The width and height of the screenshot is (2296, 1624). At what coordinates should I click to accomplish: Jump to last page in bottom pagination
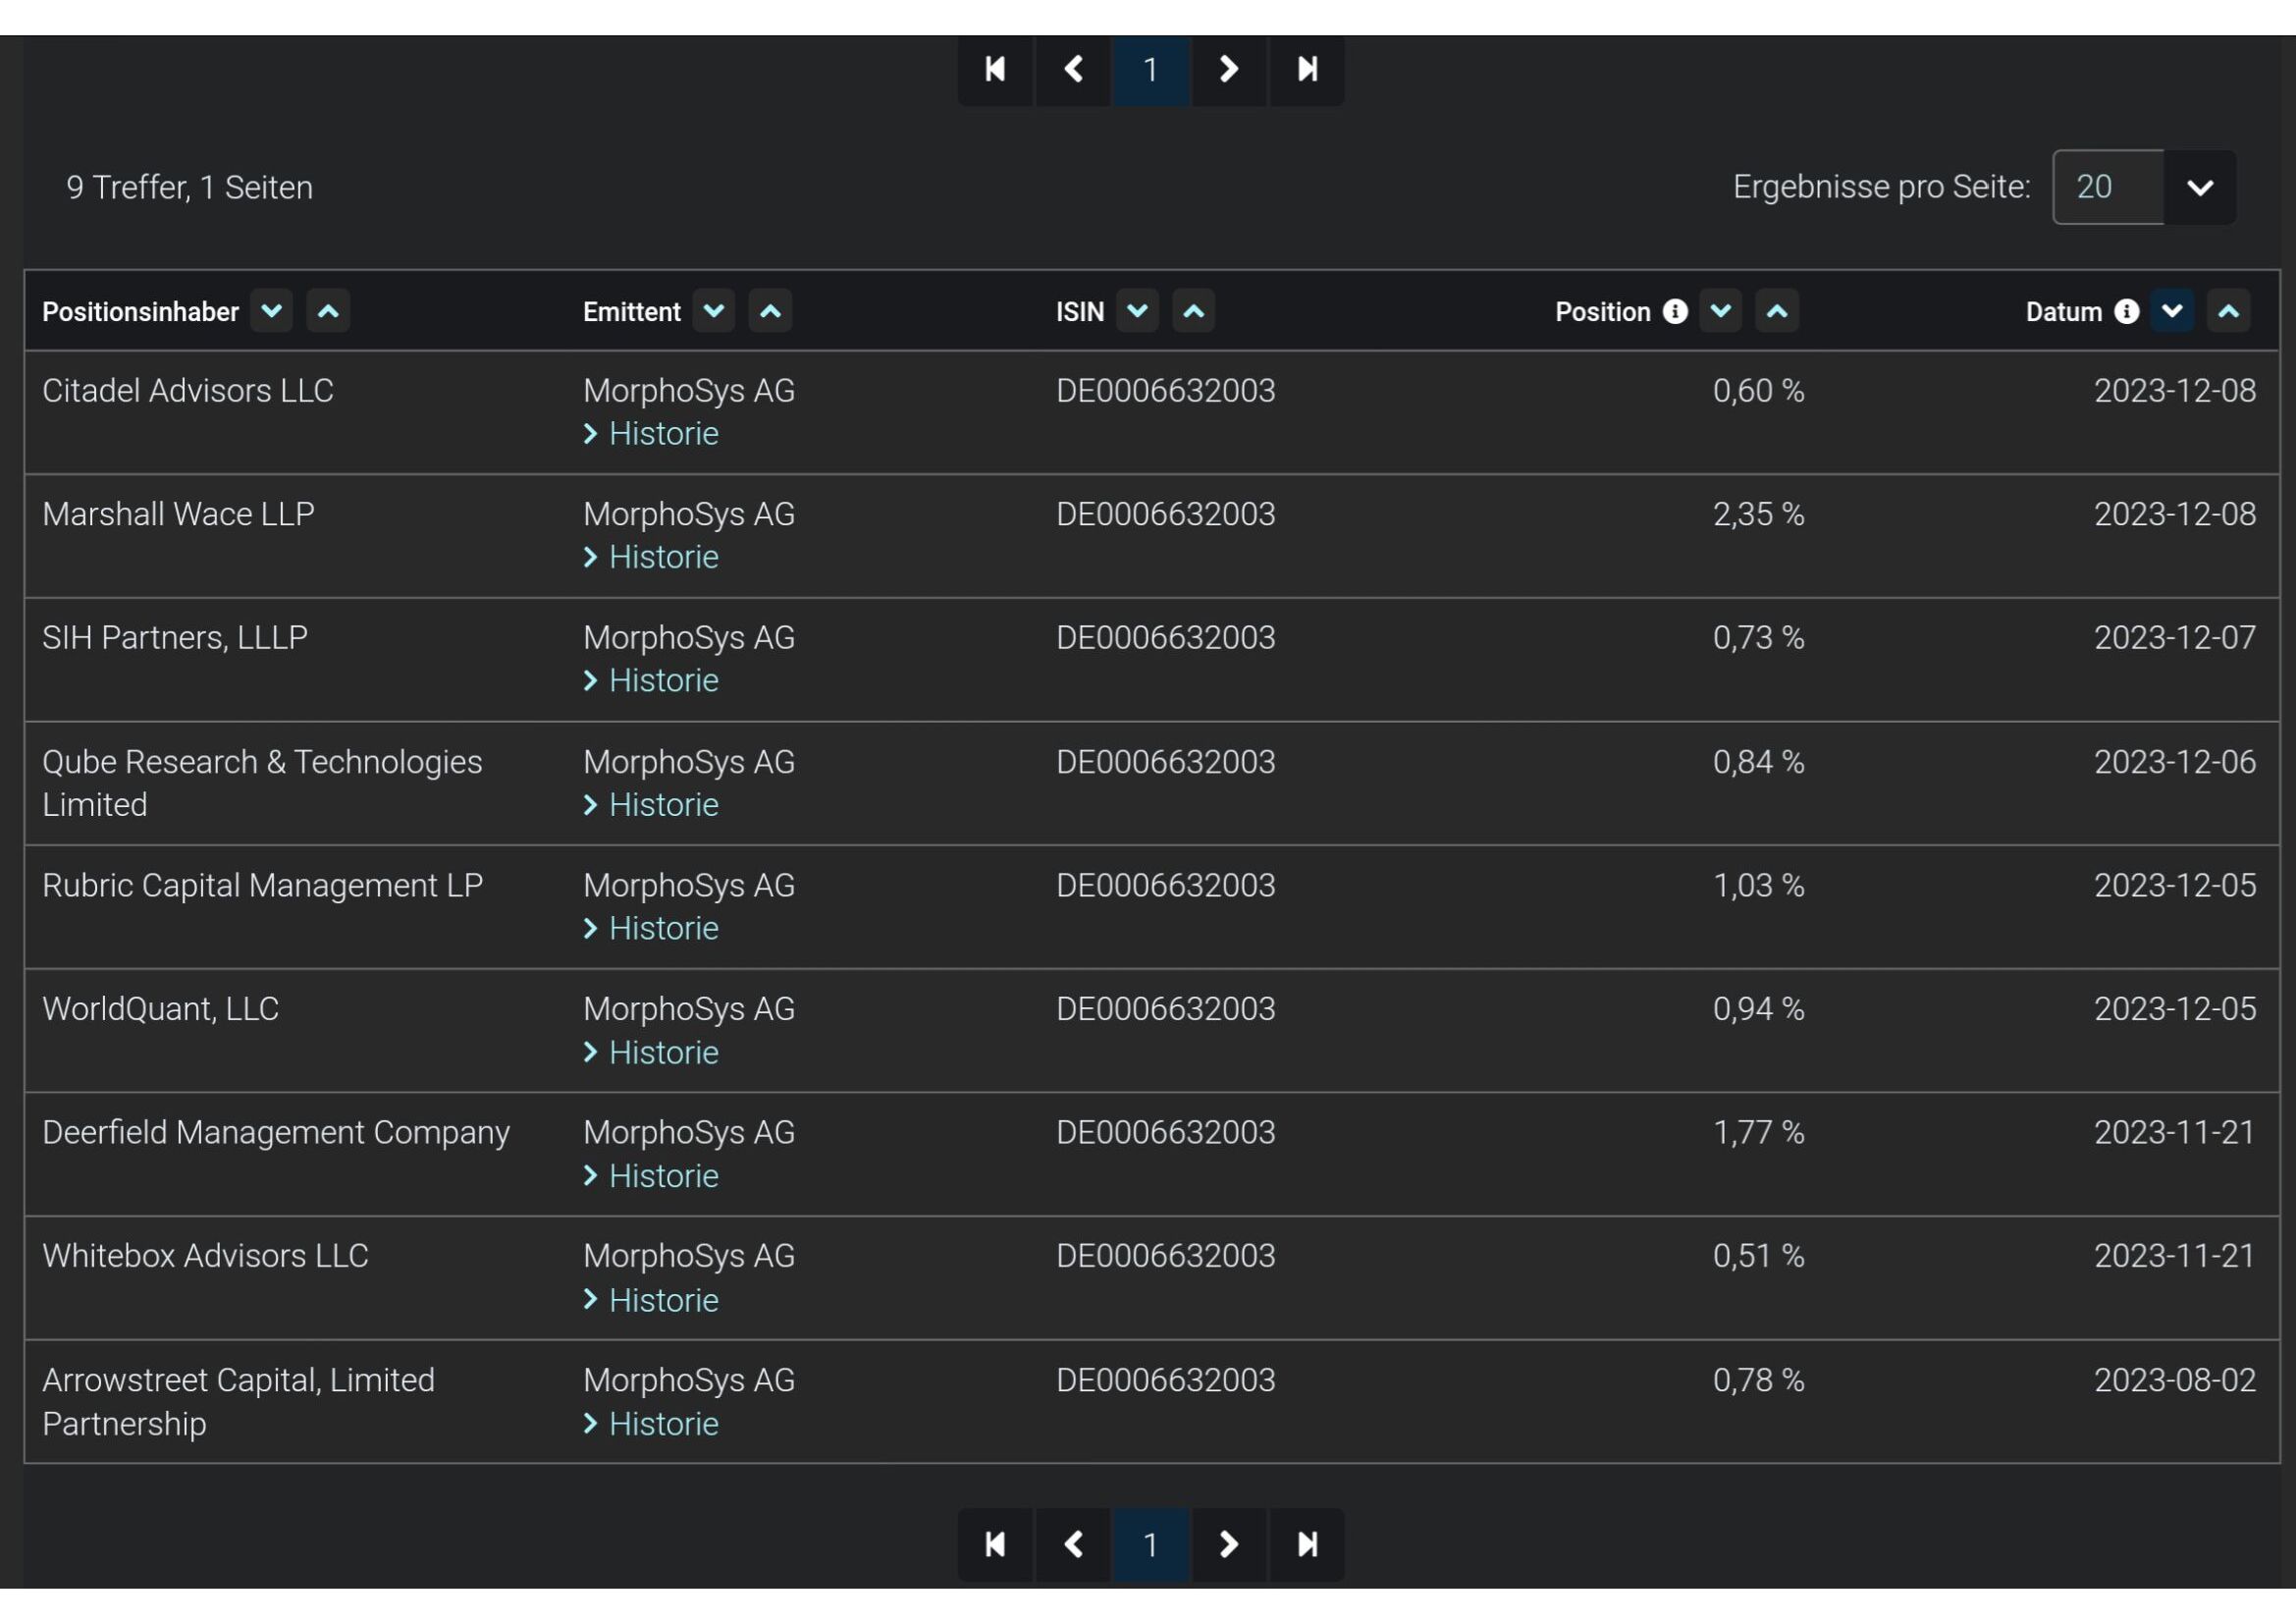click(x=1307, y=1545)
